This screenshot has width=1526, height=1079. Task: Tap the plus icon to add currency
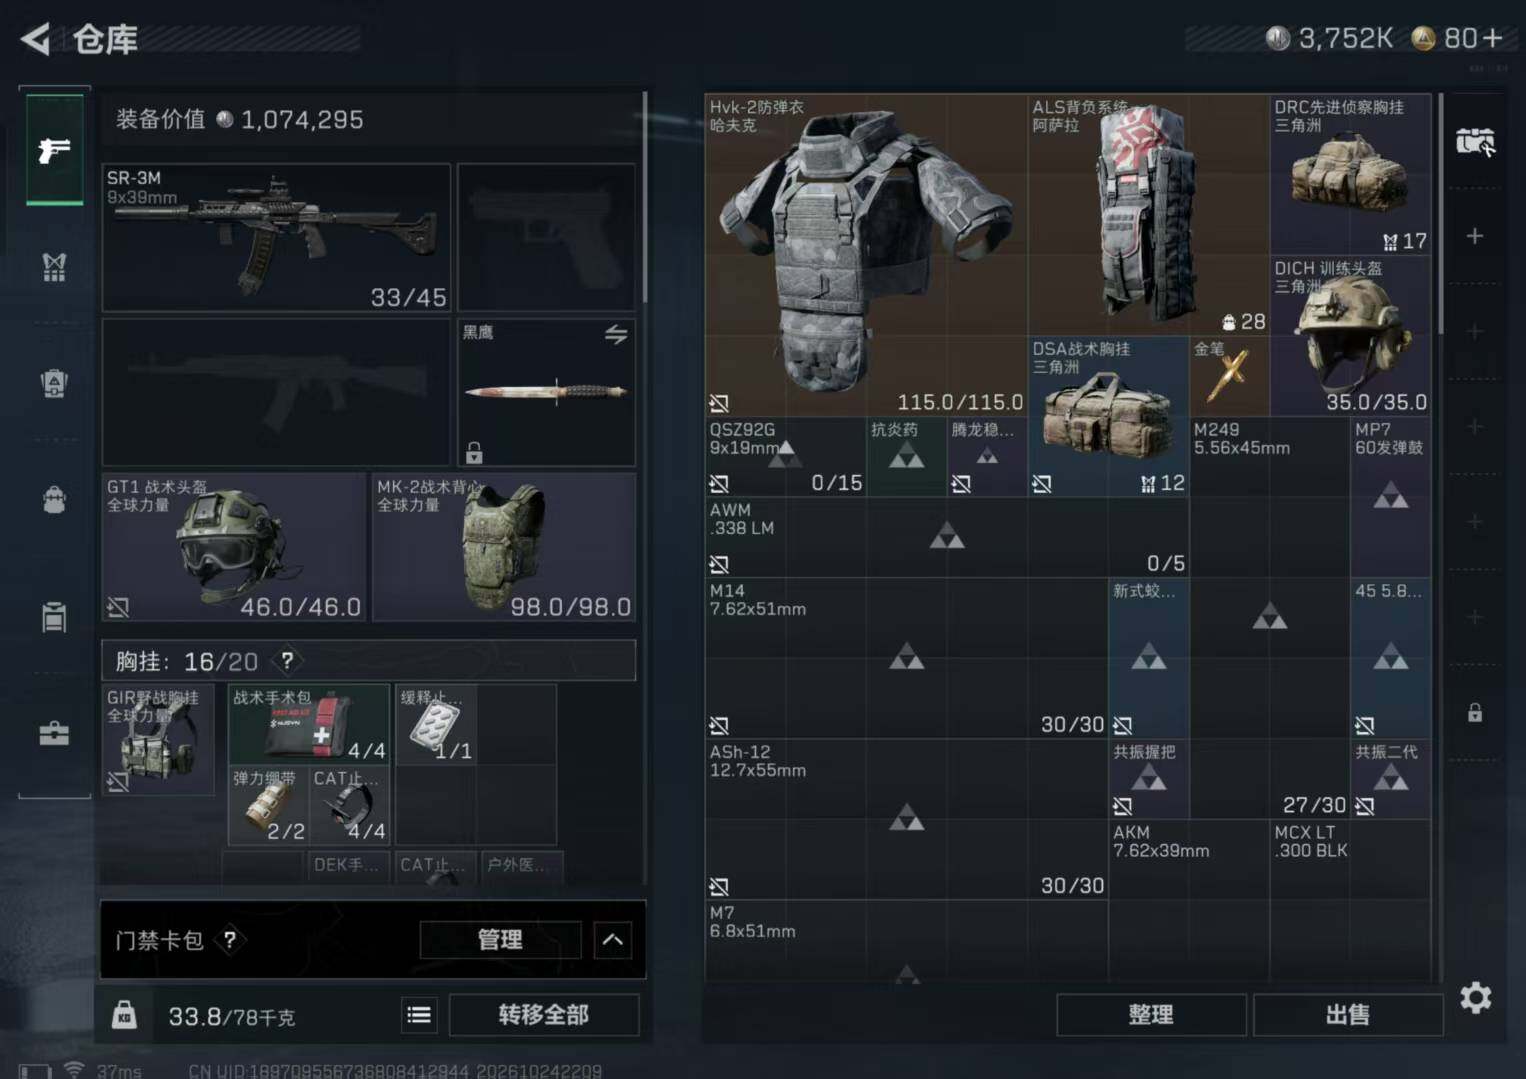tap(1493, 38)
